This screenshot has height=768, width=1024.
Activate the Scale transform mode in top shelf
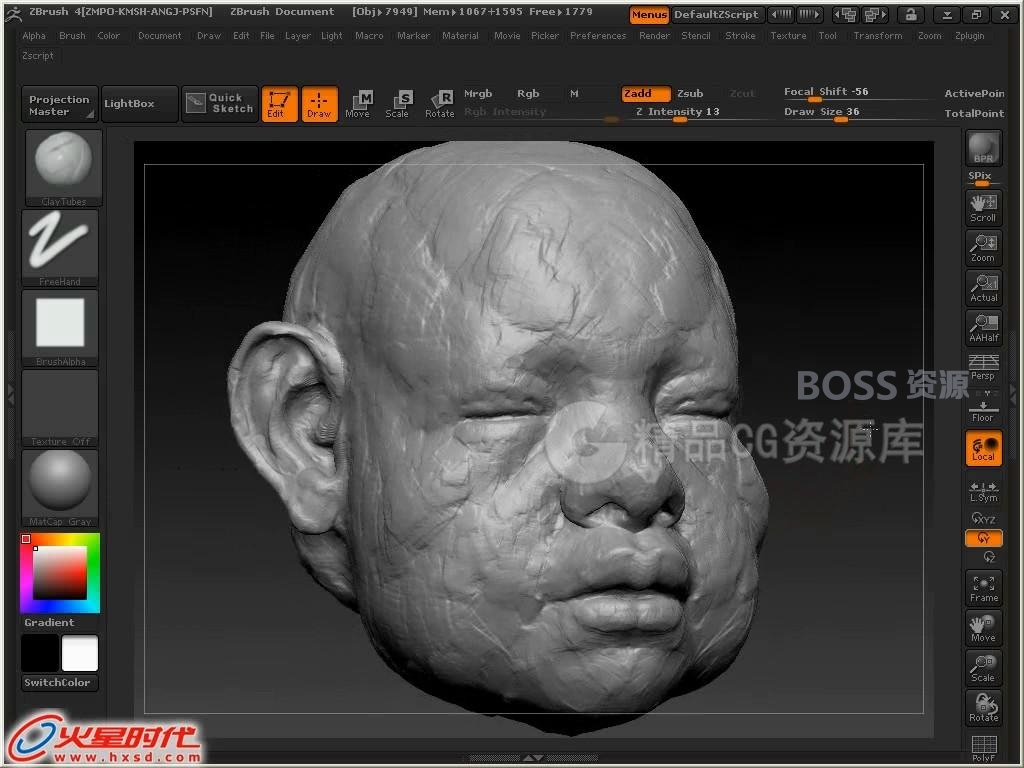click(397, 104)
